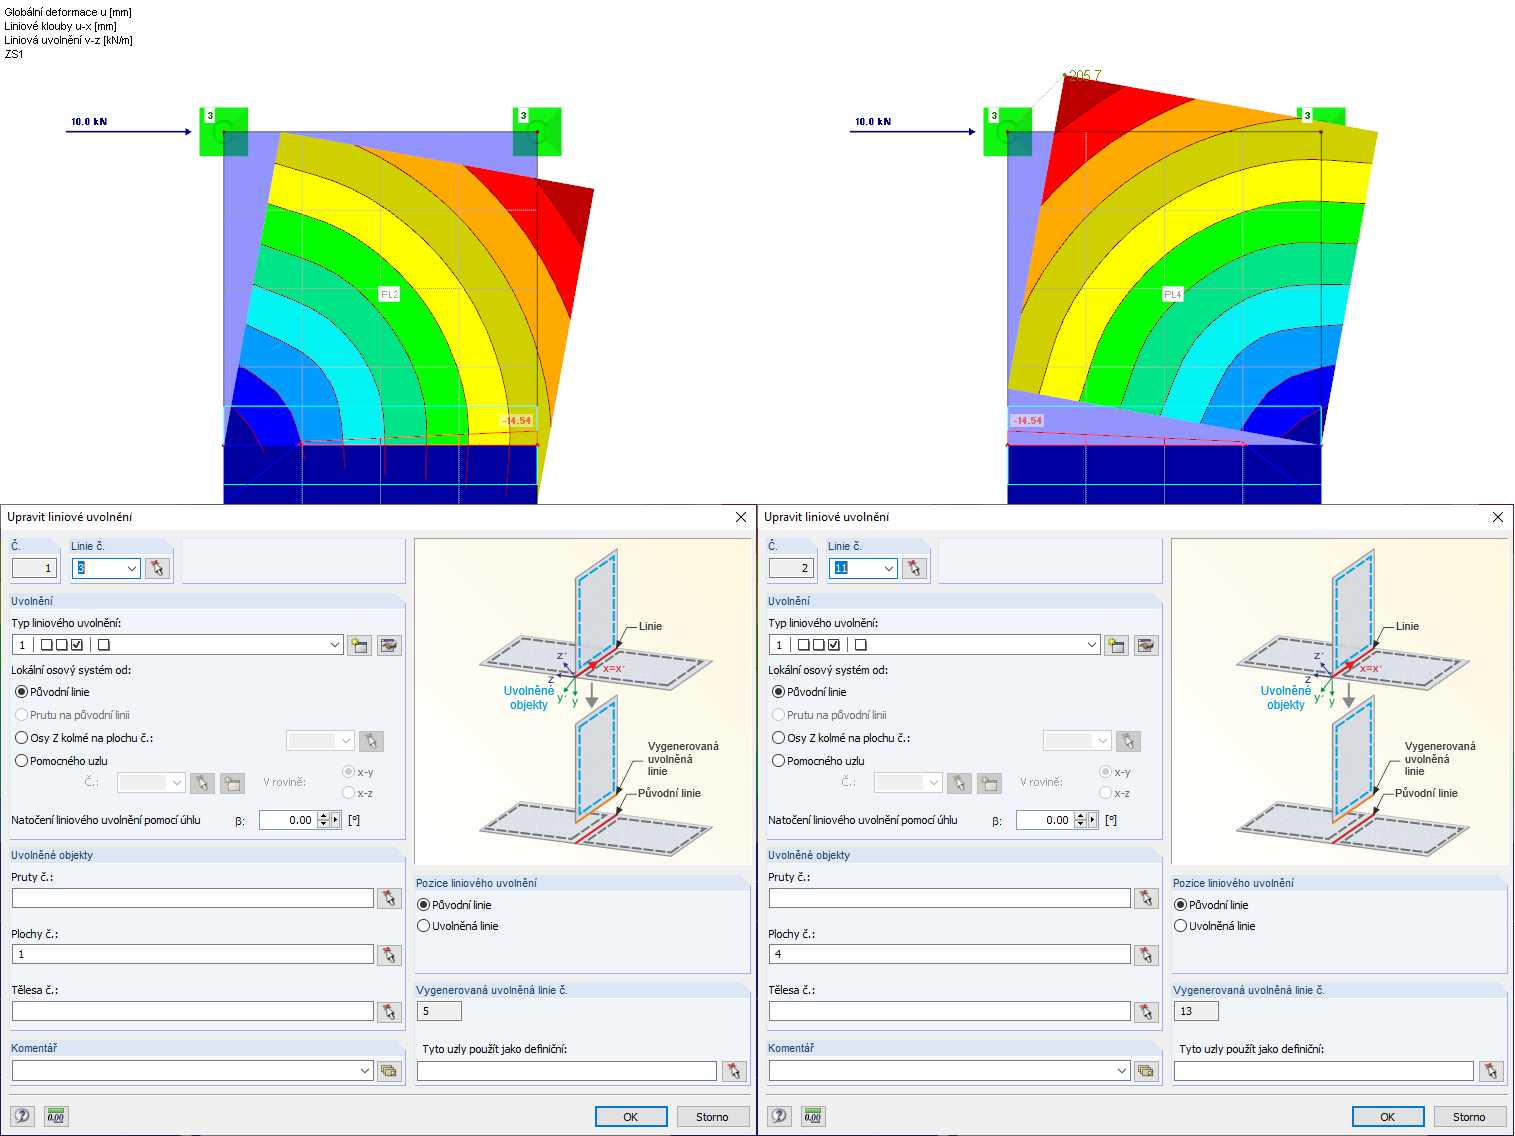Screen dimensions: 1515x1136
Task: Click definition nodes field in right dialog
Action: (1324, 1070)
